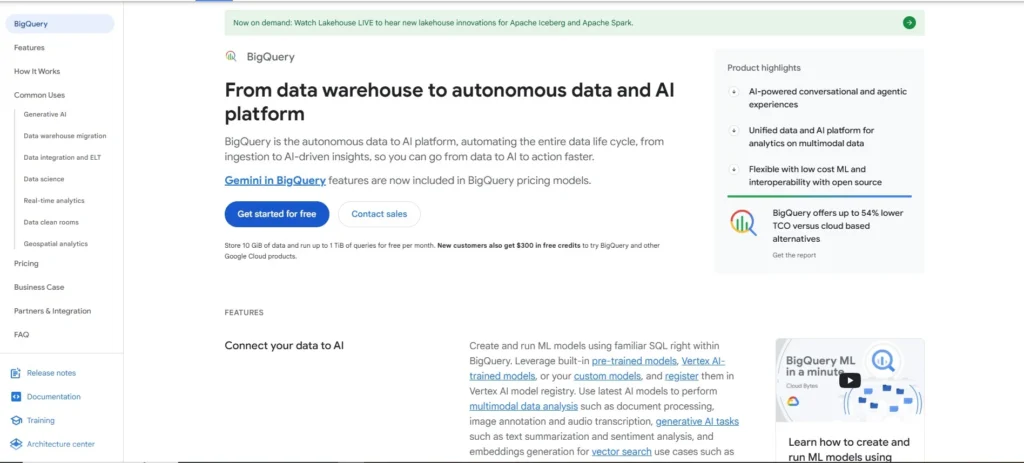The image size is (1024, 463).
Task: Open multimodal data analysis link
Action: point(524,406)
